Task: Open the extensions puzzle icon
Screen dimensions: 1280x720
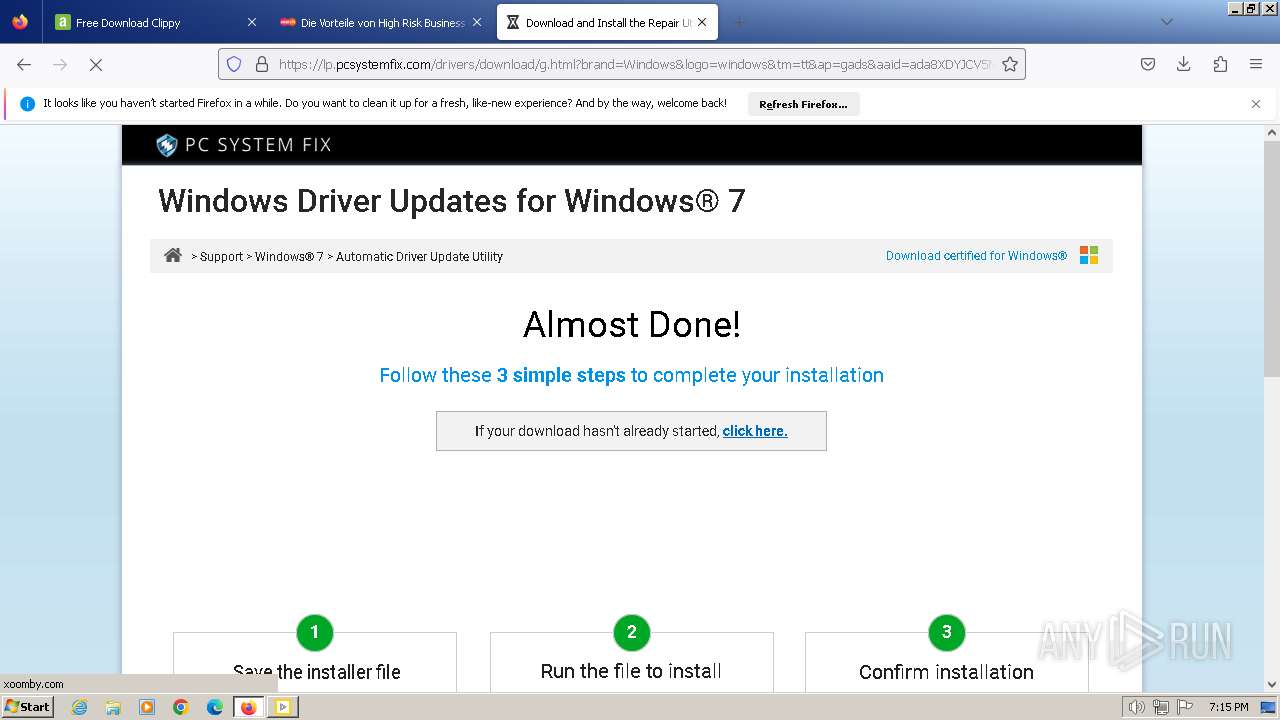Action: [x=1220, y=64]
